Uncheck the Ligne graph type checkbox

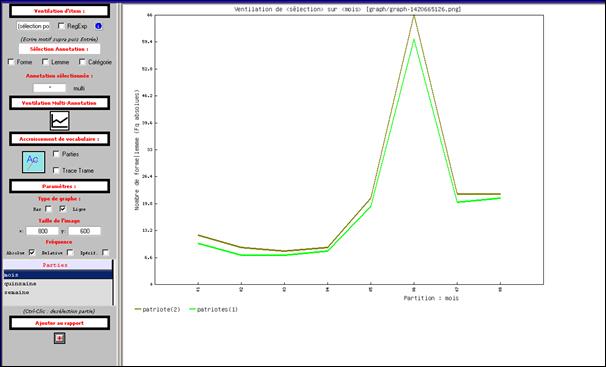[x=63, y=209]
